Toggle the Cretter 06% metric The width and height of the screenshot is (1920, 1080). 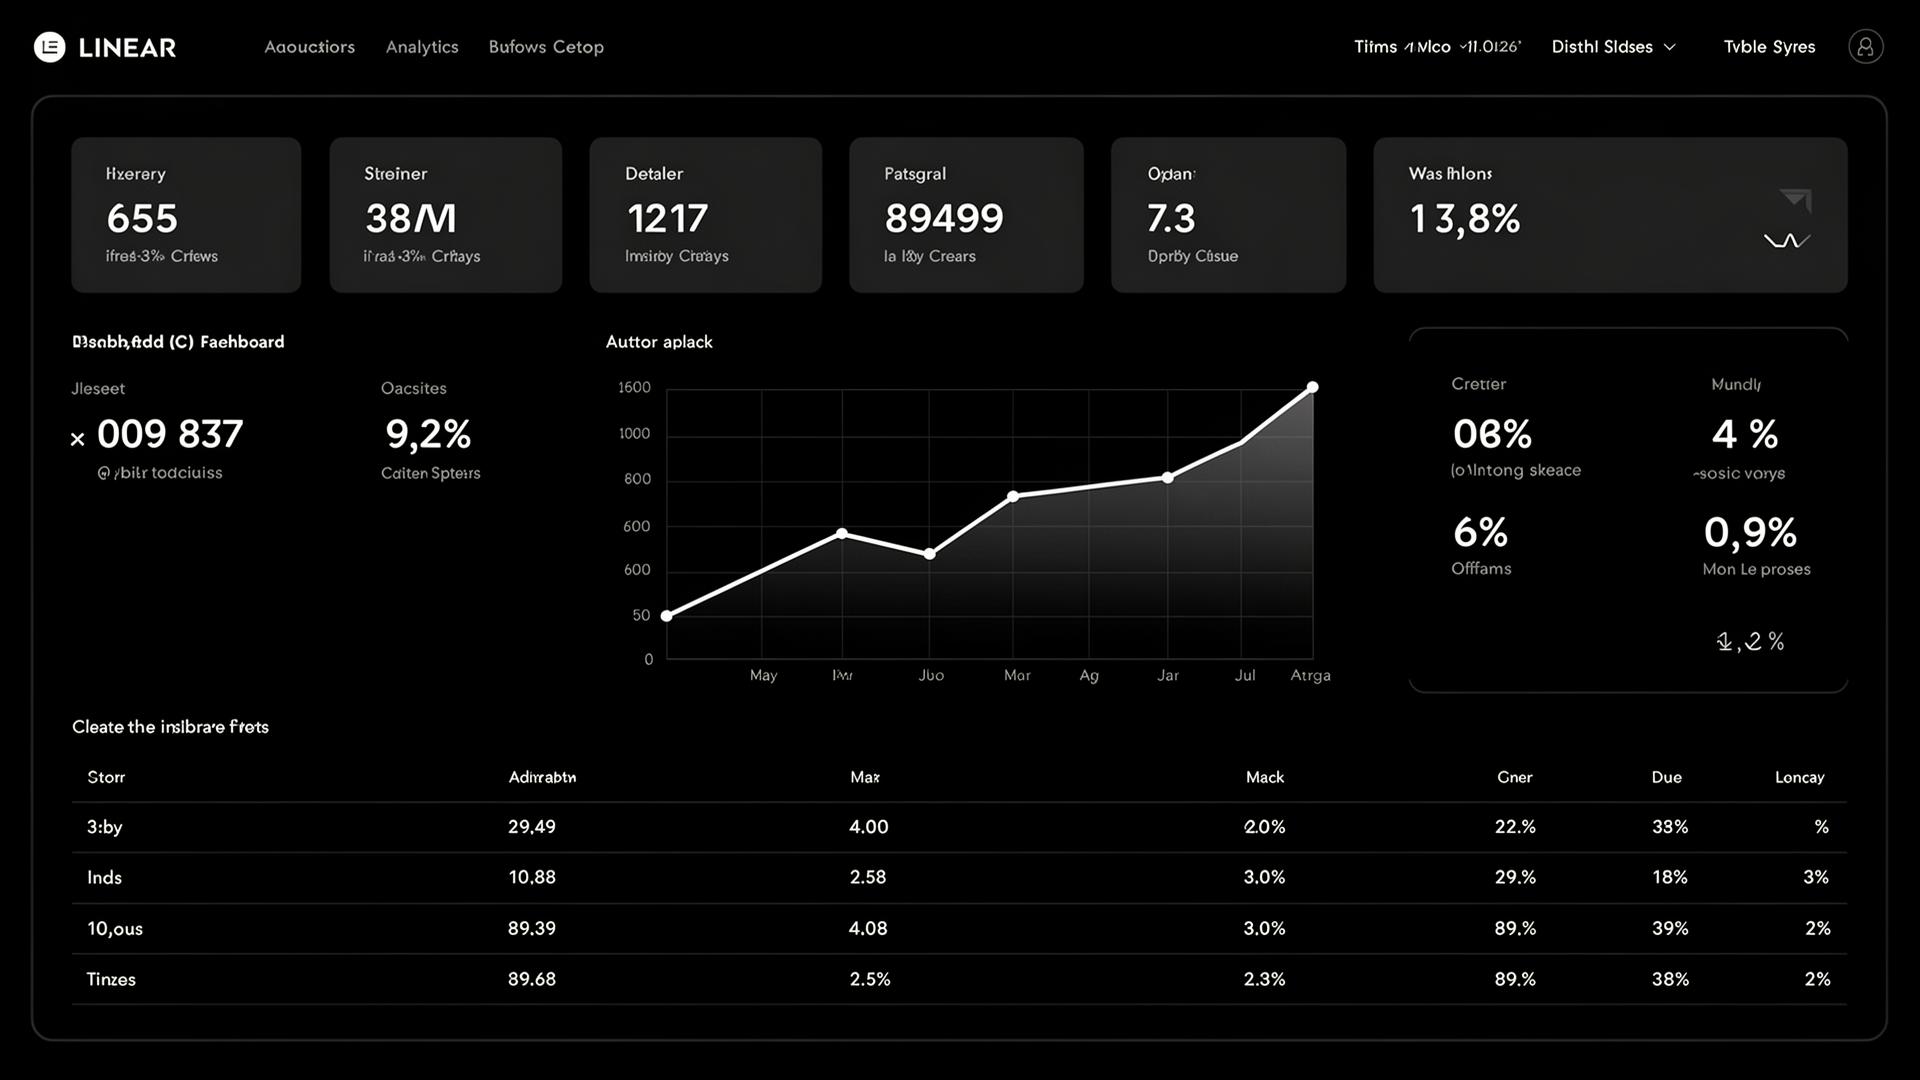click(x=1491, y=434)
